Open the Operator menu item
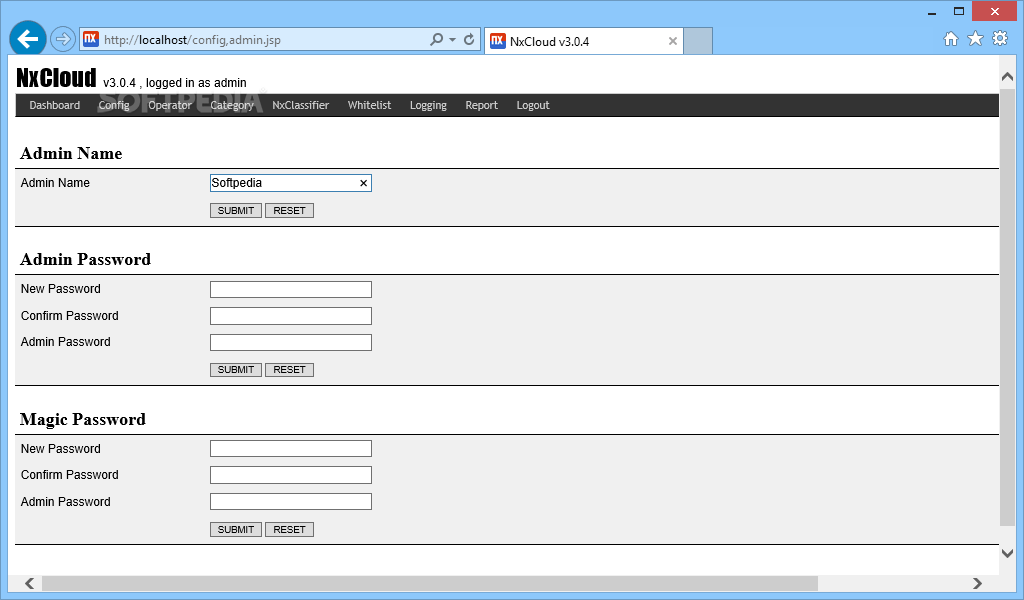1024x600 pixels. pyautogui.click(x=170, y=105)
